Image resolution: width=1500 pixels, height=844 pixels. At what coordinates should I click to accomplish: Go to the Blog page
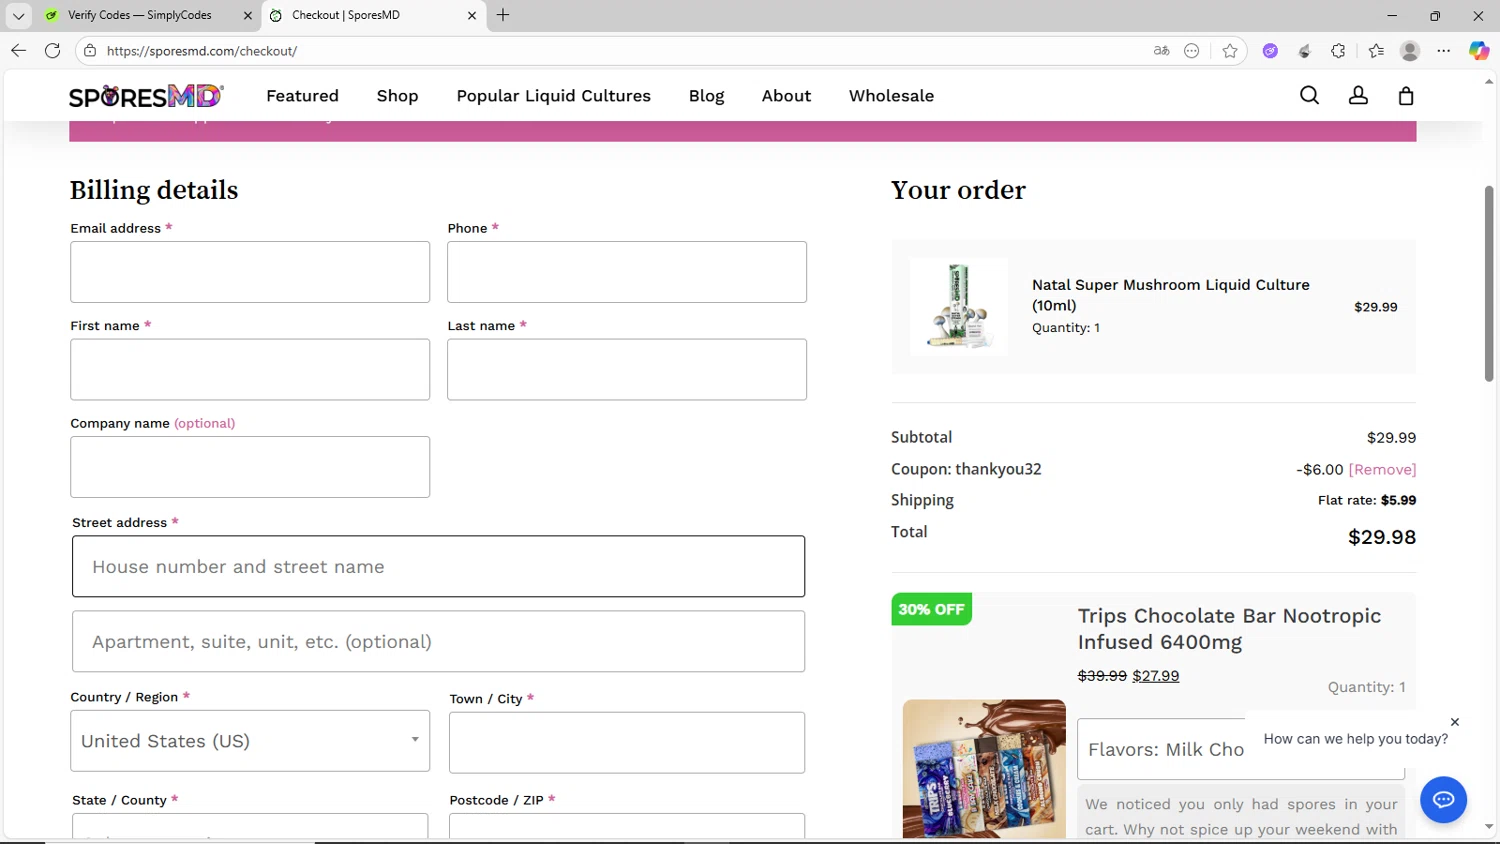tap(706, 96)
